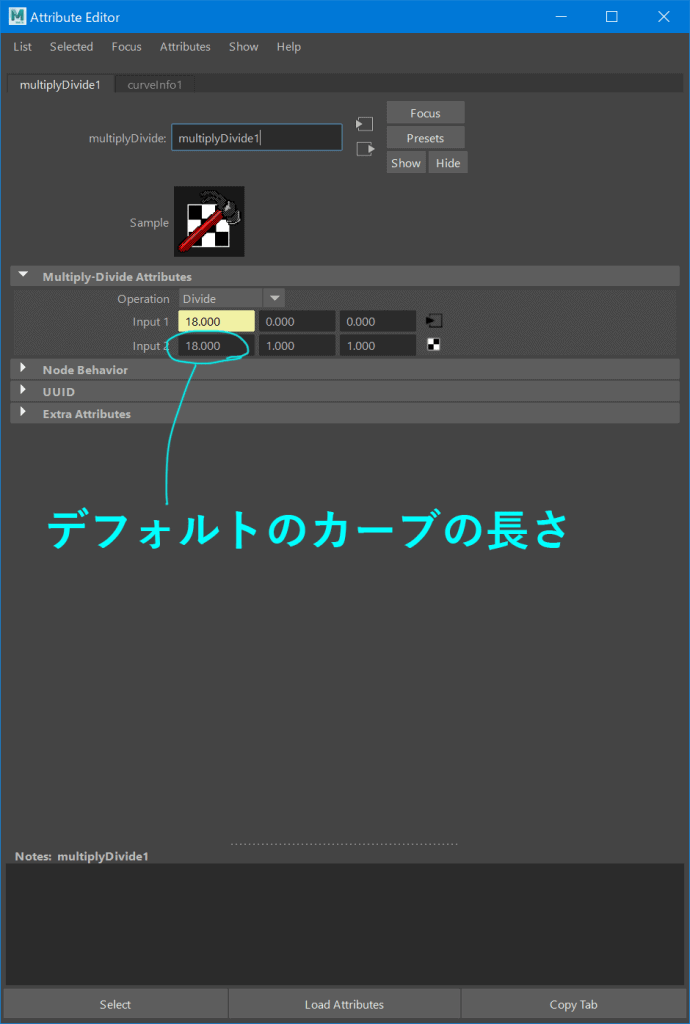
Task: Maximize the Attribute Editor window
Action: click(x=612, y=16)
